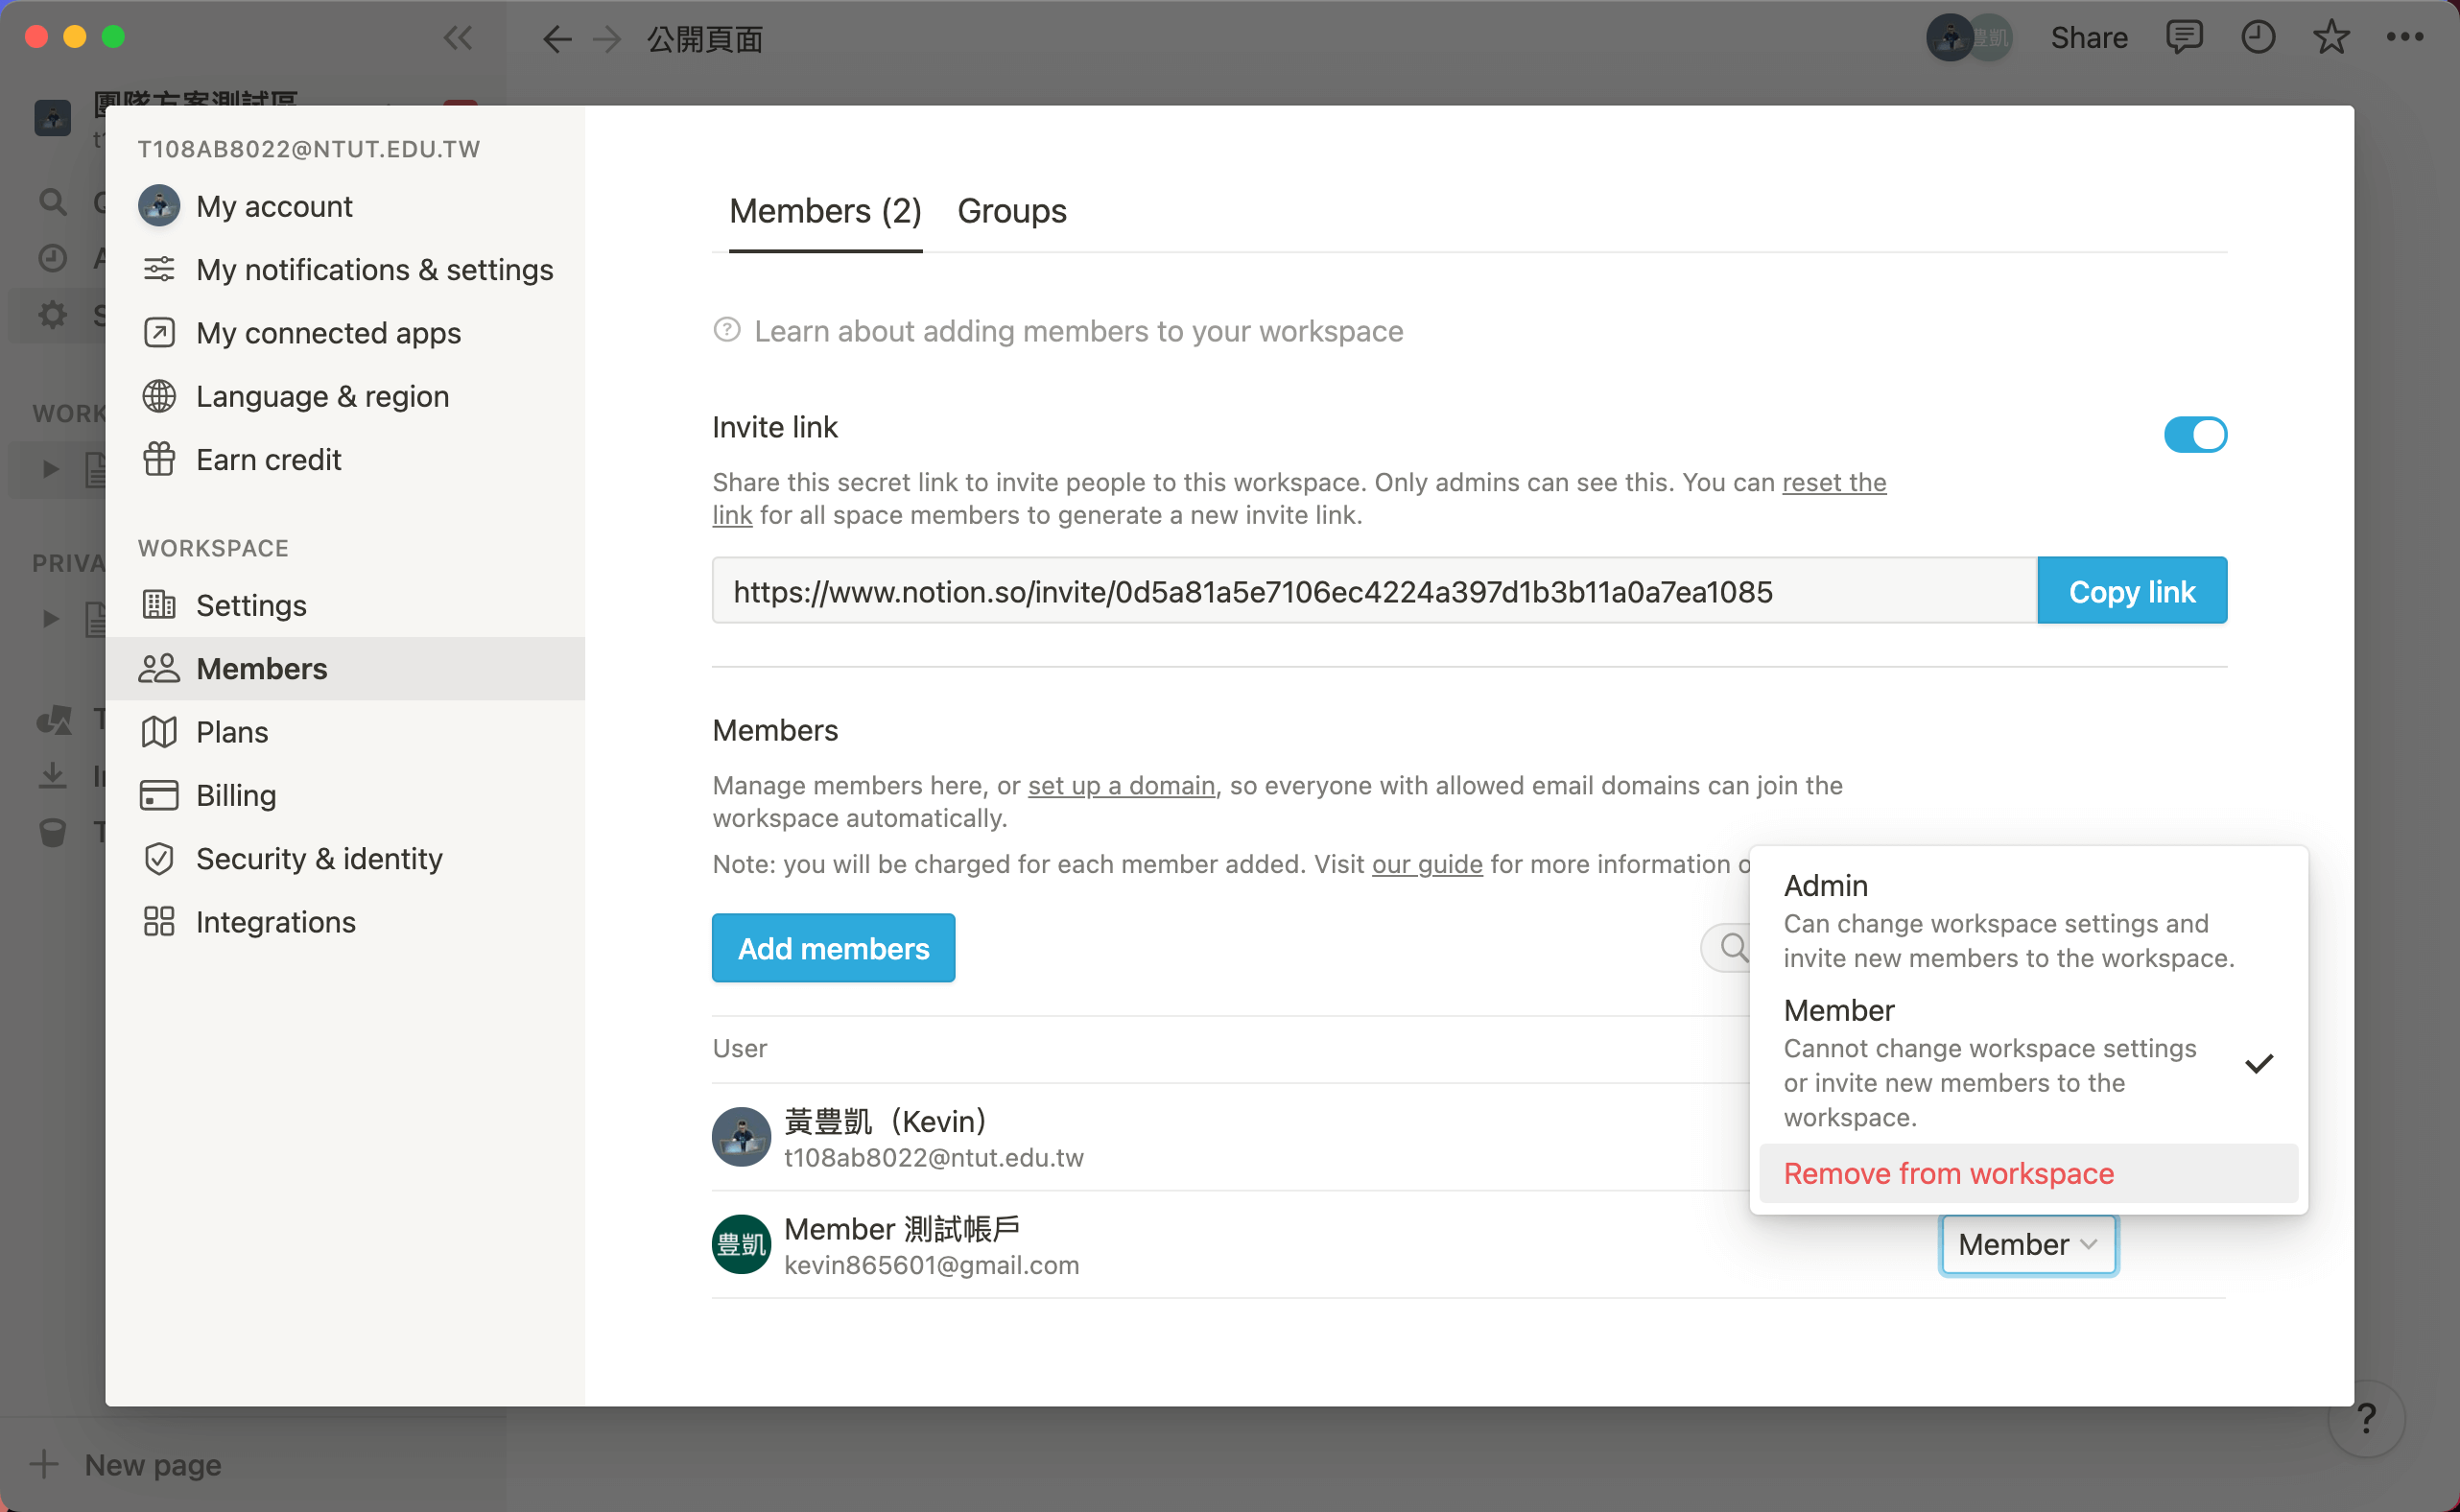The width and height of the screenshot is (2460, 1512).
Task: Click the shield icon for Security & identity
Action: [x=159, y=859]
